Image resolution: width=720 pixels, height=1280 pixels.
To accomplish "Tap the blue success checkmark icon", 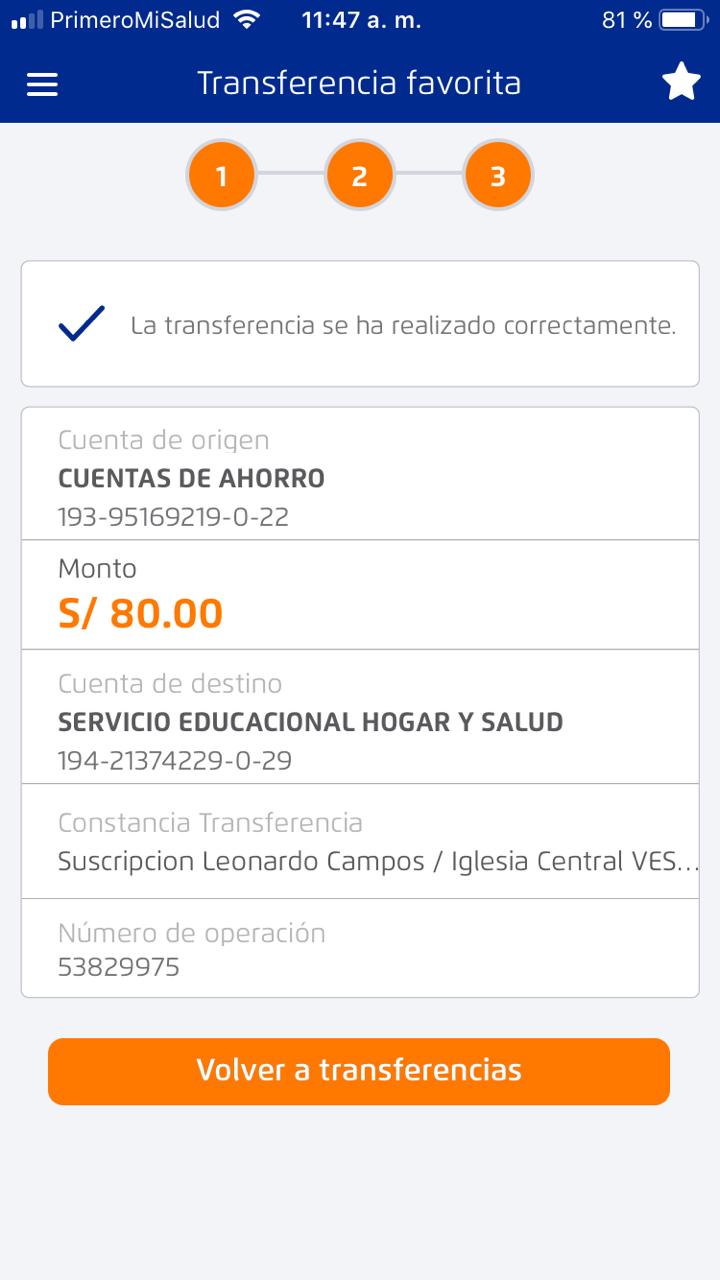I will point(82,324).
